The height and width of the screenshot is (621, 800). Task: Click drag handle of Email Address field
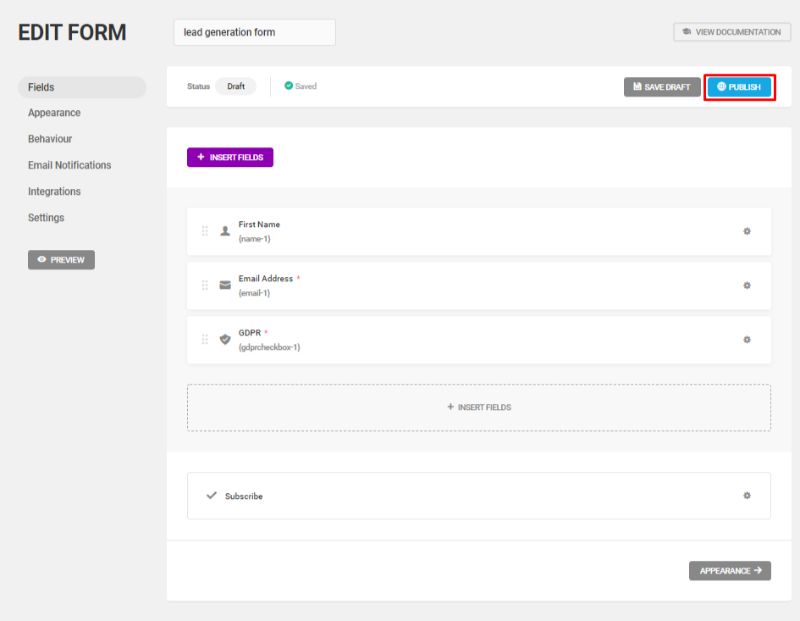pos(205,285)
